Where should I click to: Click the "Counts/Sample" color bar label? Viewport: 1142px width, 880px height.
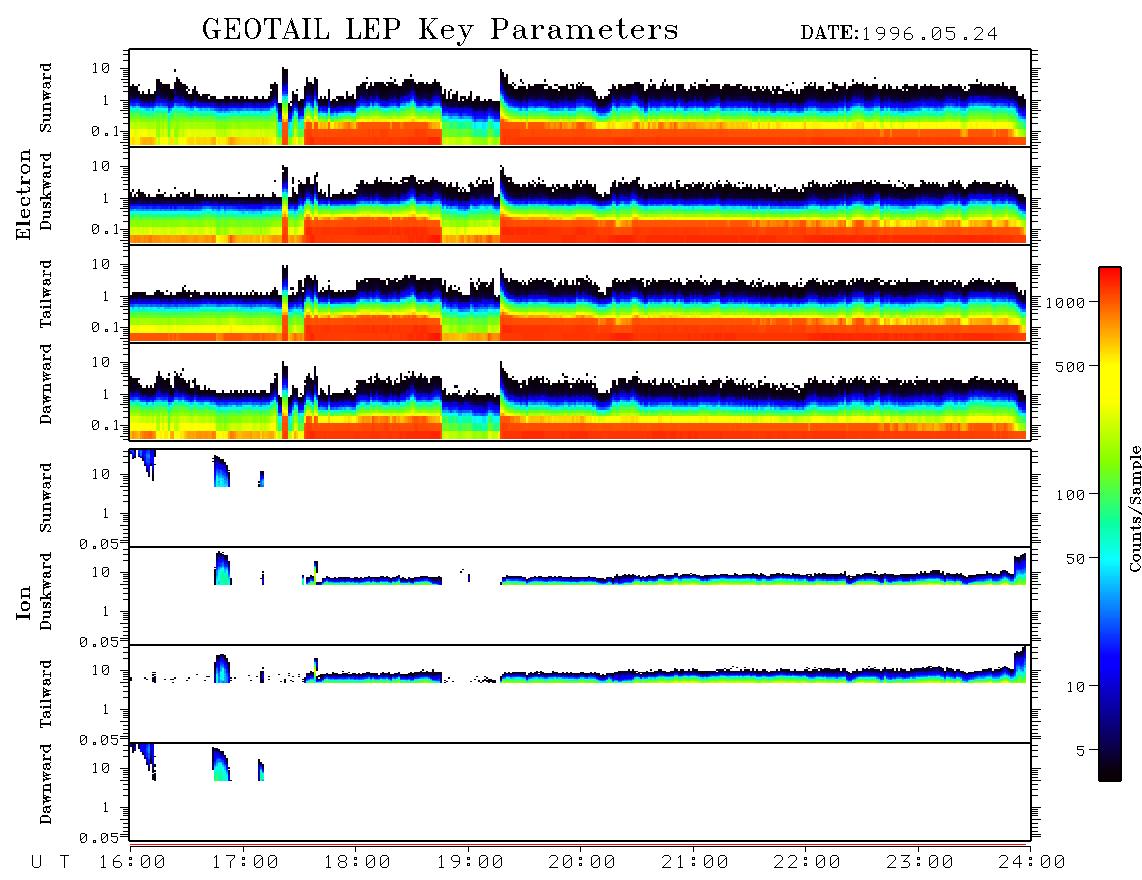point(1134,508)
